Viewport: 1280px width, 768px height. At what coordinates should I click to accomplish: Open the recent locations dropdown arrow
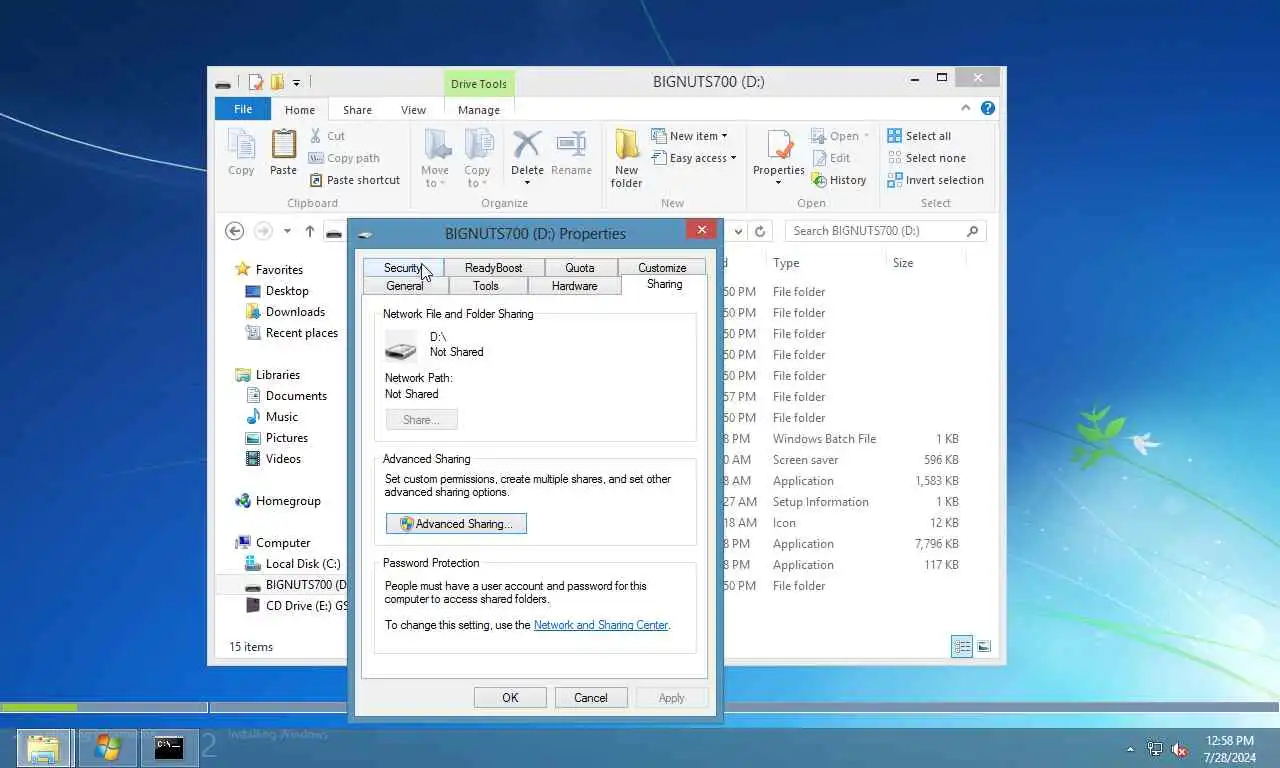pos(287,231)
